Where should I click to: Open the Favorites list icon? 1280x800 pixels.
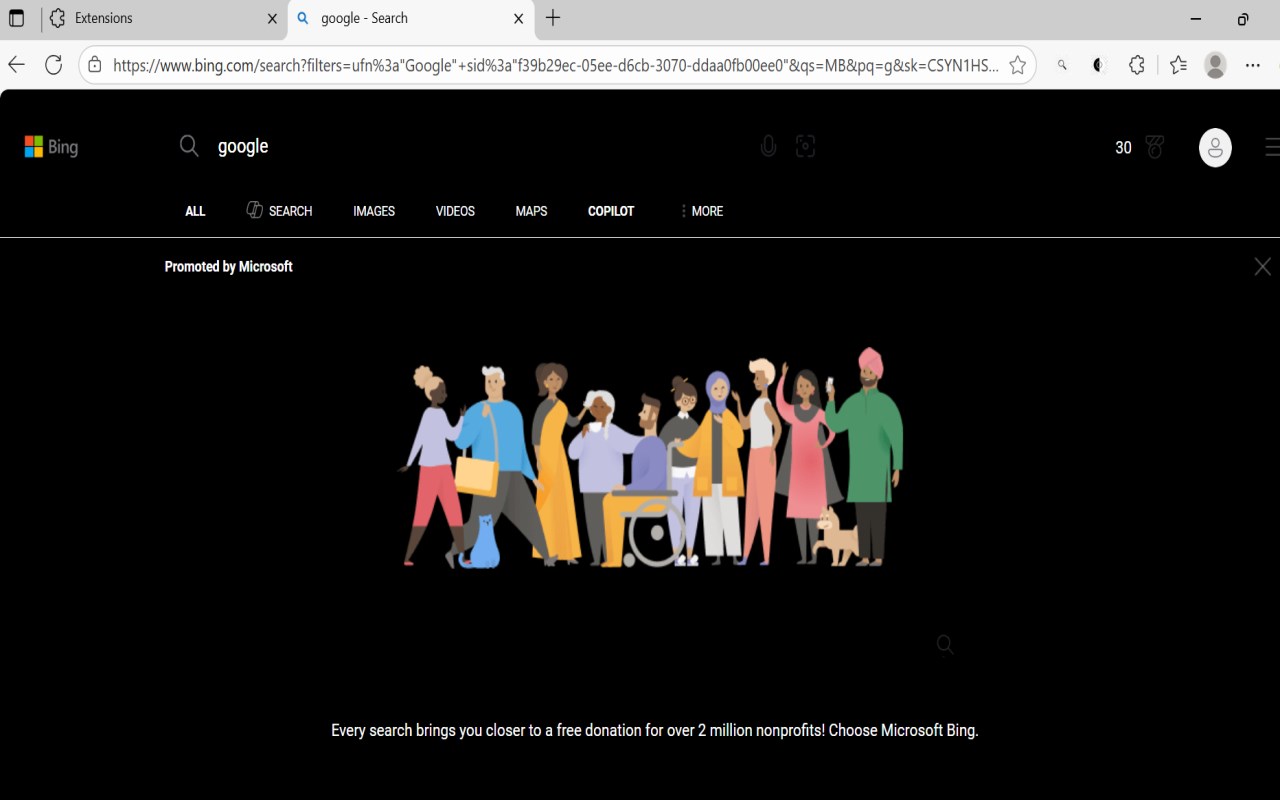coord(1178,65)
